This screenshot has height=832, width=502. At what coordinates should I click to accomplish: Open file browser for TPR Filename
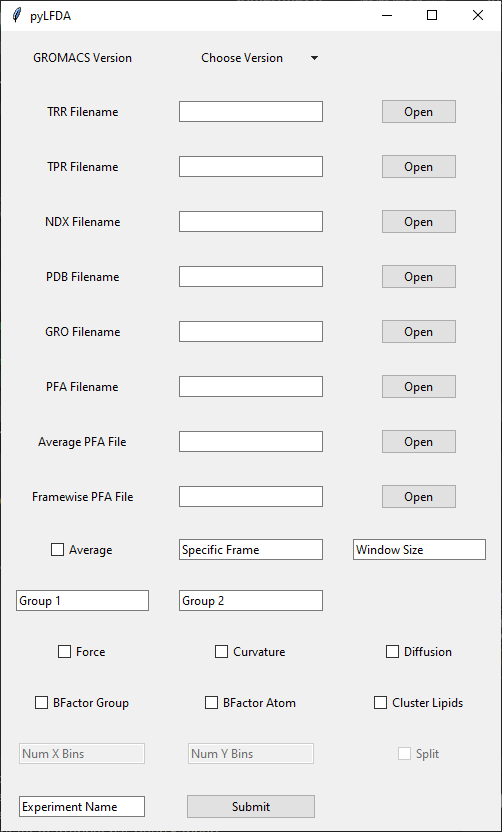tap(419, 167)
